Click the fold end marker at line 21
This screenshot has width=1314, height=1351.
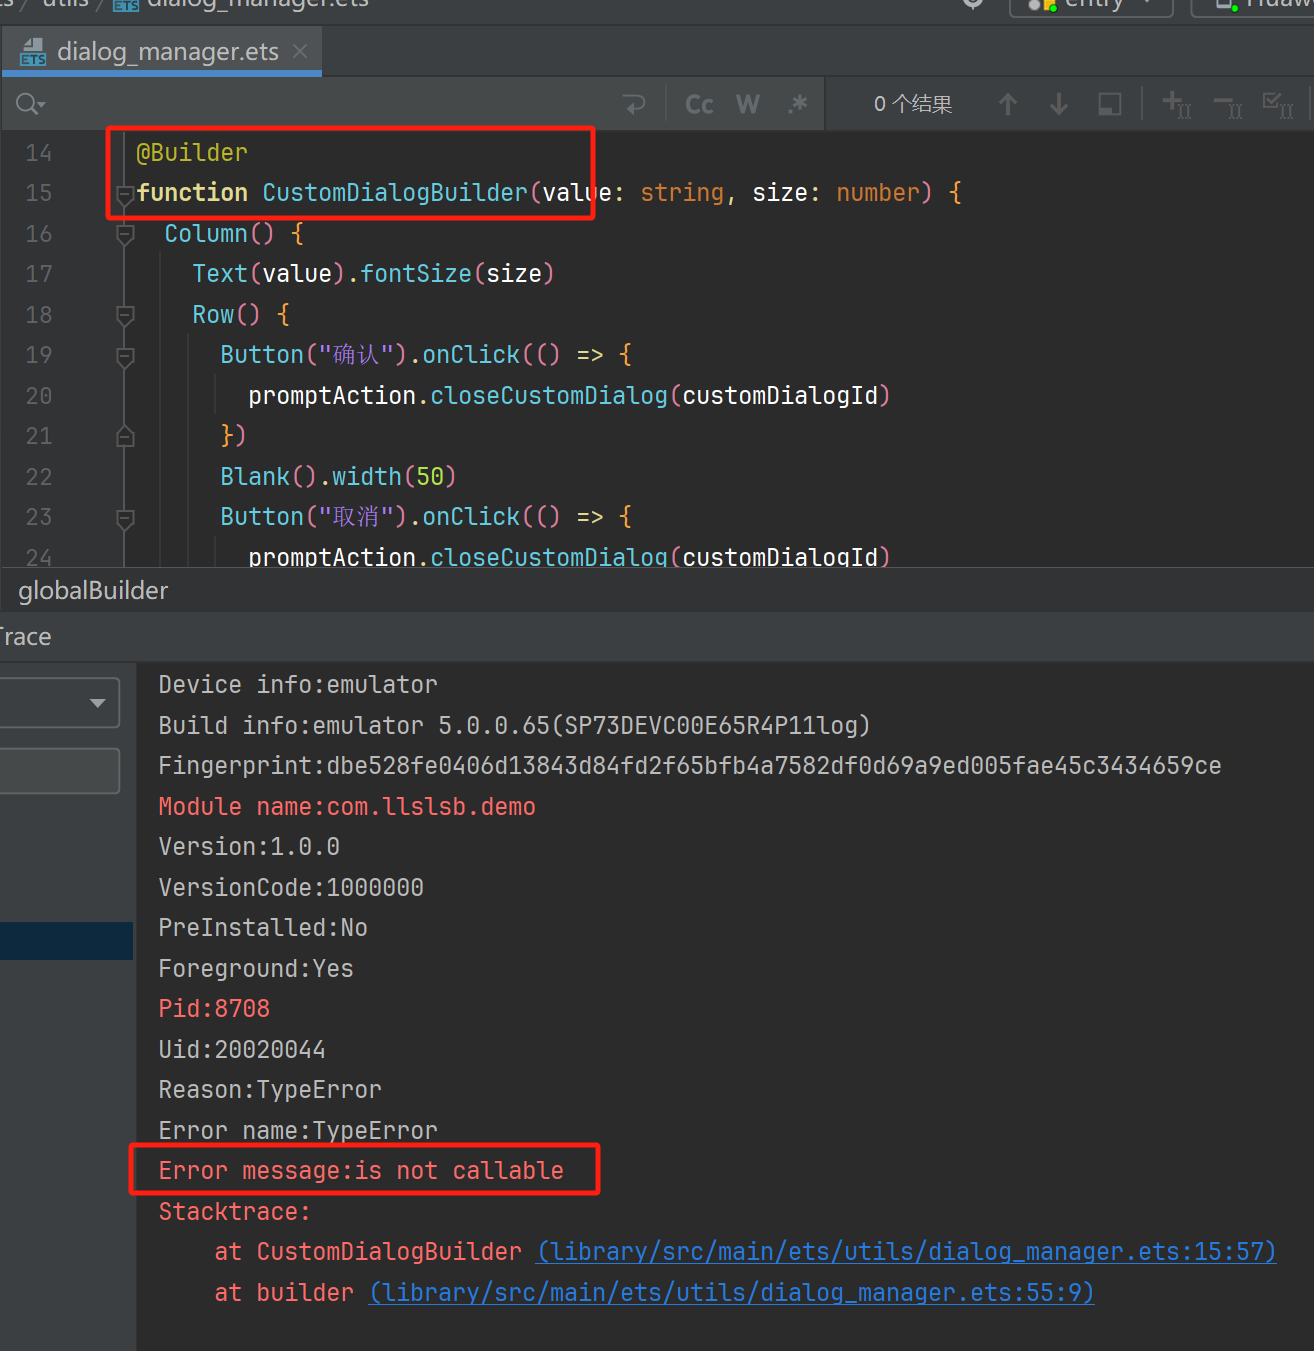(125, 436)
